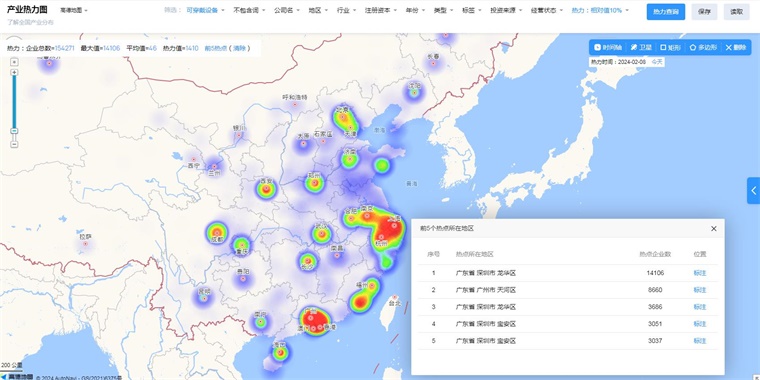The image size is (760, 380).
Task: Click the 南宁 city marker
Action: point(261,321)
